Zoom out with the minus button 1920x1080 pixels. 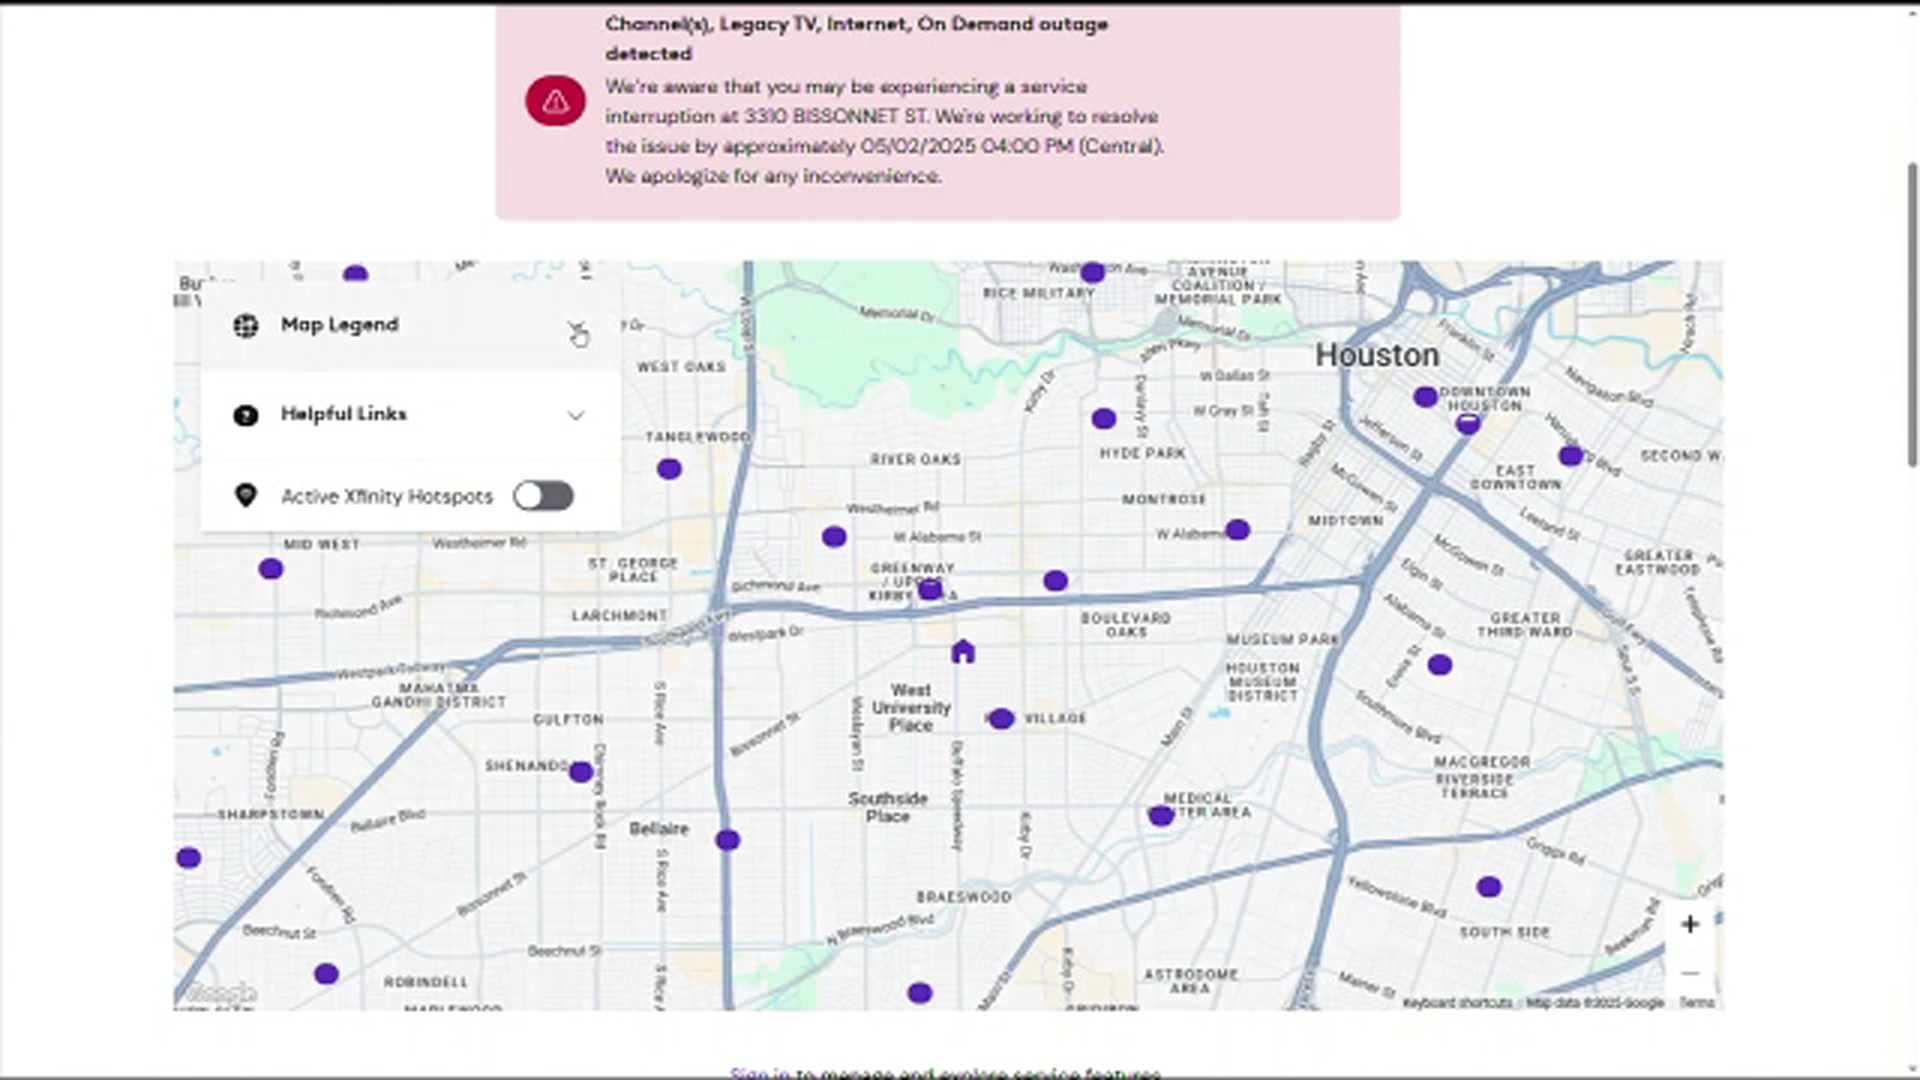point(1690,973)
